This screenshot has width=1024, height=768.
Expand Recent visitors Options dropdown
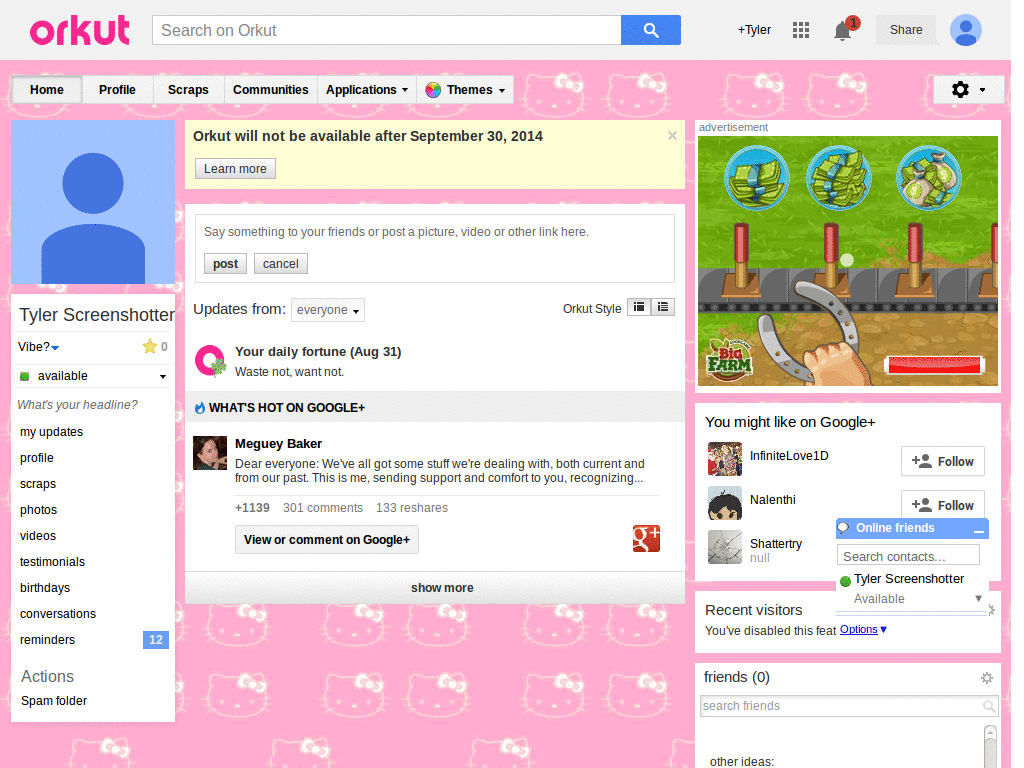863,630
